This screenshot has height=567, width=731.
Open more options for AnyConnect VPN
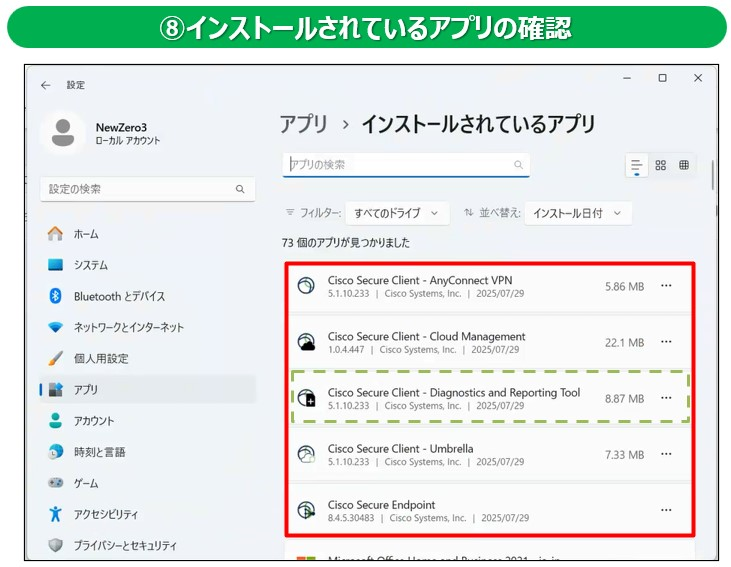(666, 285)
